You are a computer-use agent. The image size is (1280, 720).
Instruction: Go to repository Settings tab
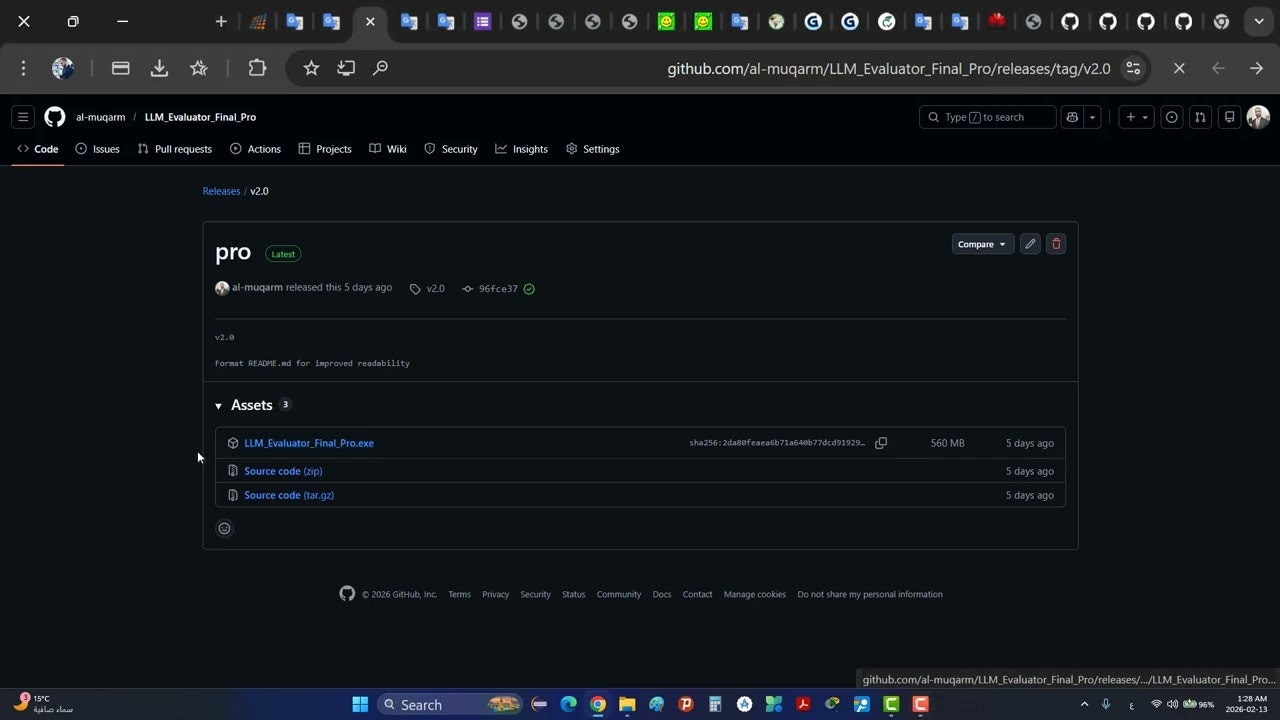click(x=593, y=149)
